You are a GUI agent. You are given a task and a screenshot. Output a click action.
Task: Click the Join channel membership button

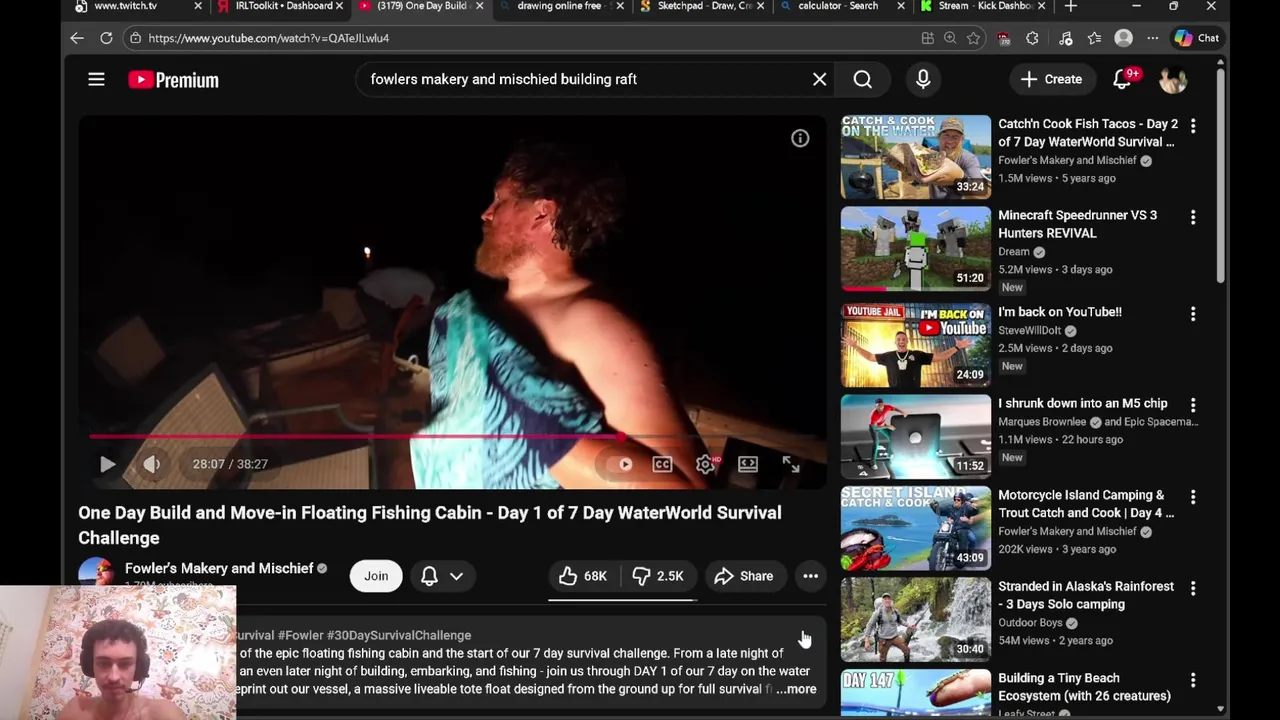[376, 576]
